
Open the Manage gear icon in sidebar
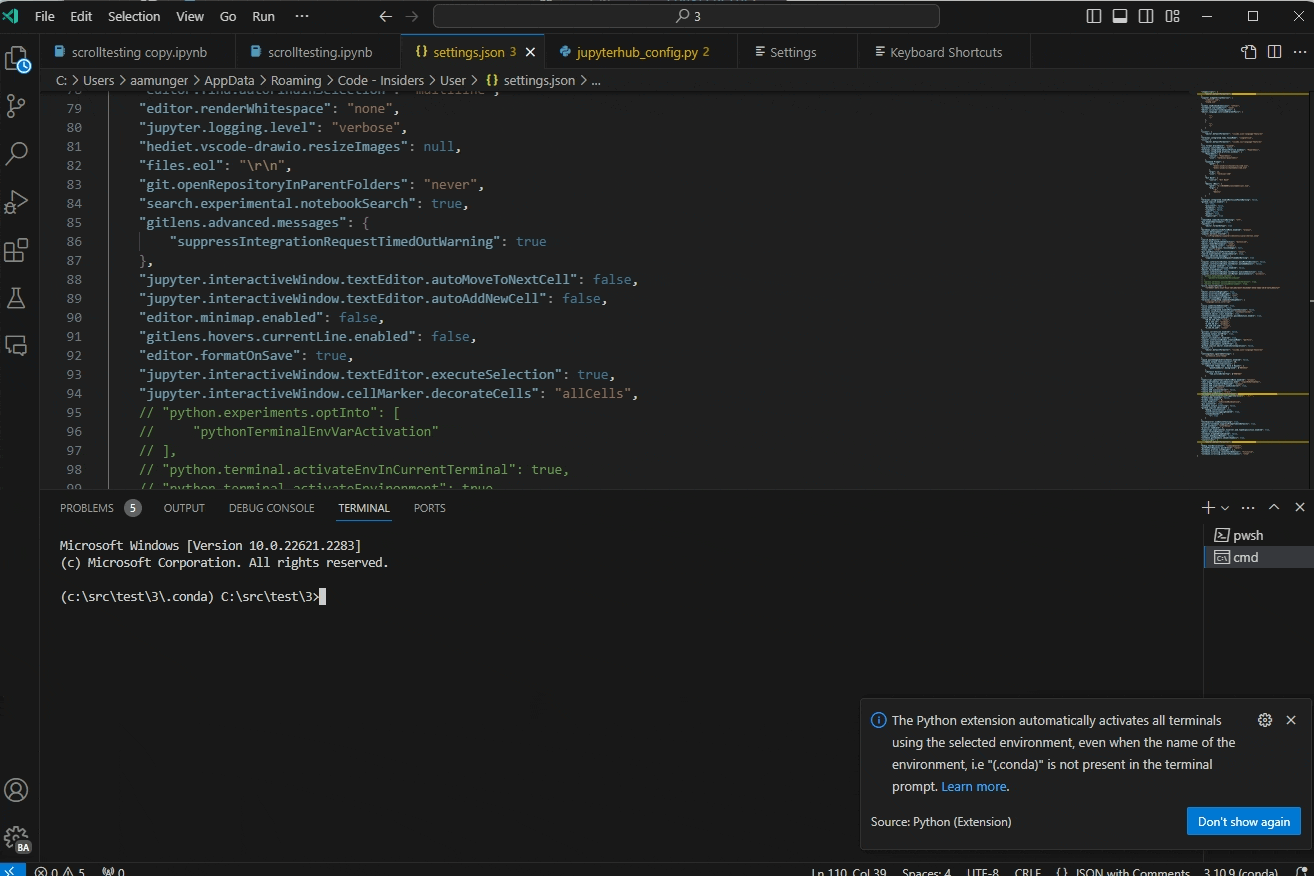coord(16,838)
